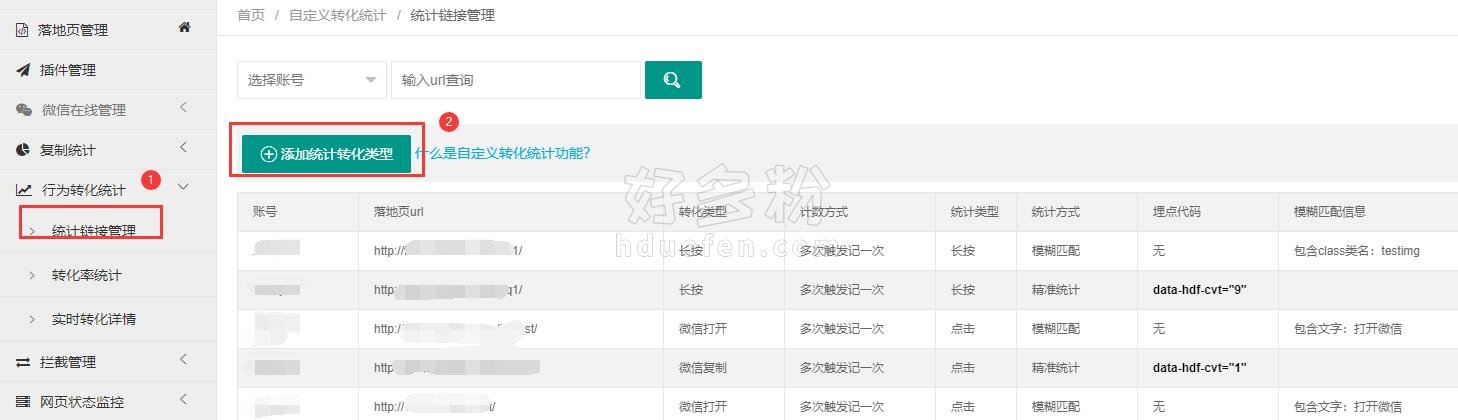Click the 插件管理 paper plane icon
The width and height of the screenshot is (1458, 420).
tap(22, 70)
